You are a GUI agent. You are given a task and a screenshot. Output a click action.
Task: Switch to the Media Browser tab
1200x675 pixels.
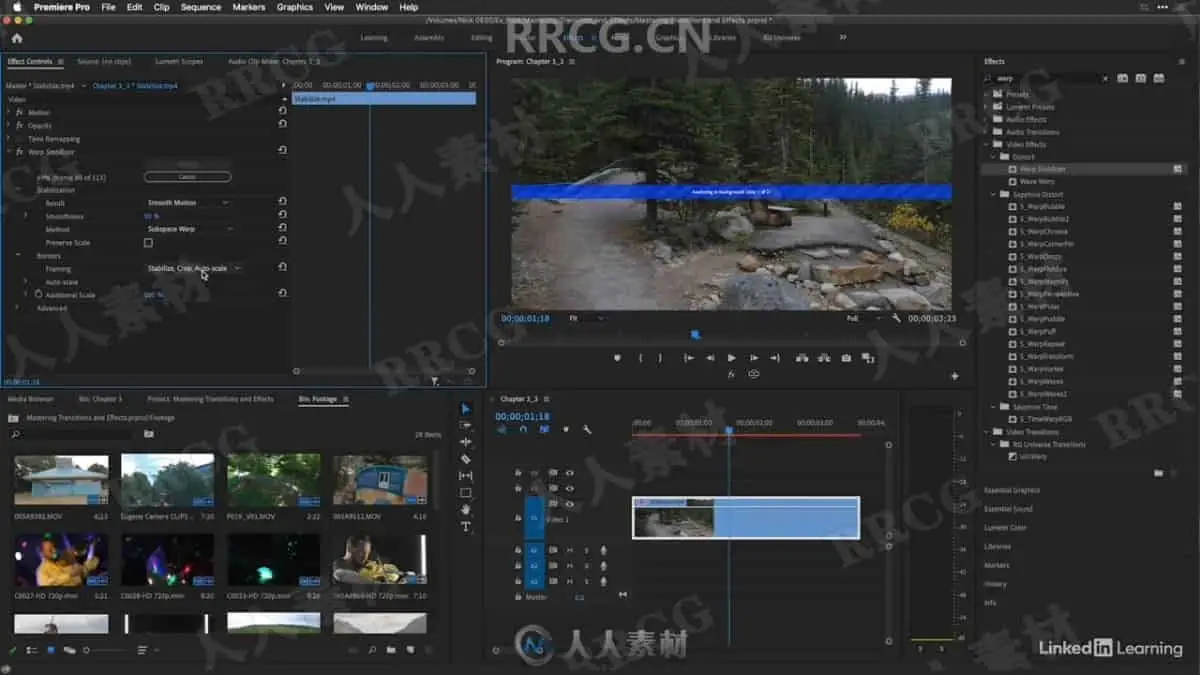pos(30,399)
